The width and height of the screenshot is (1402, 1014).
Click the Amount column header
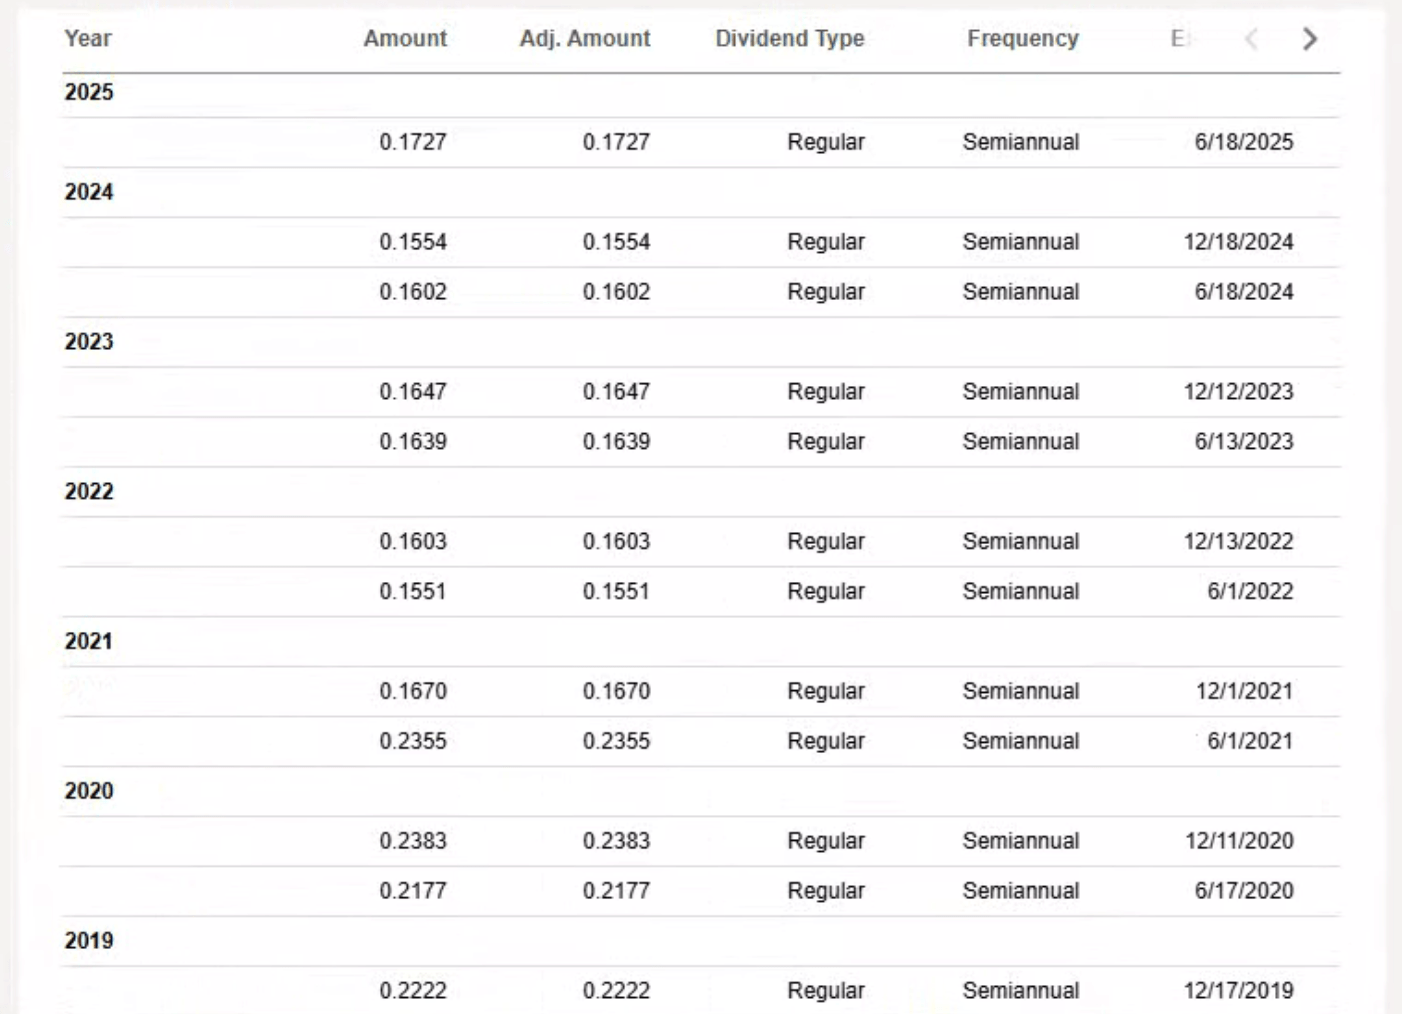coord(405,39)
